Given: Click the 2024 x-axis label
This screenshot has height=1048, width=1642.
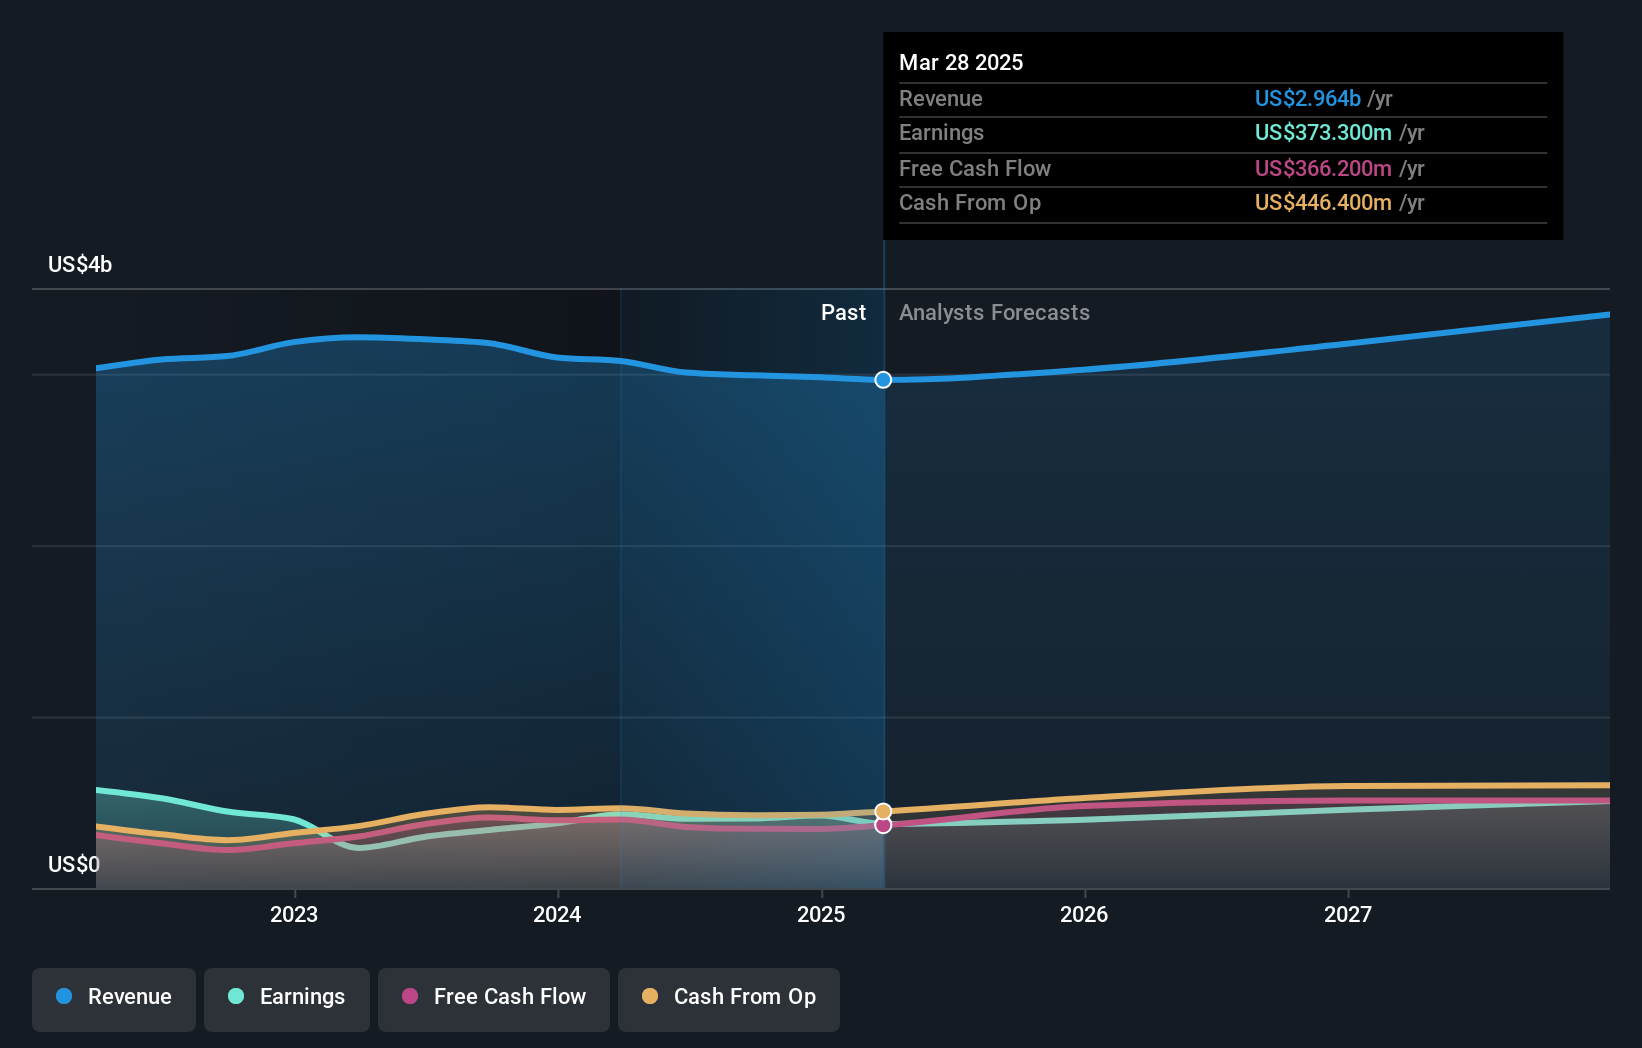Looking at the screenshot, I should tap(557, 914).
